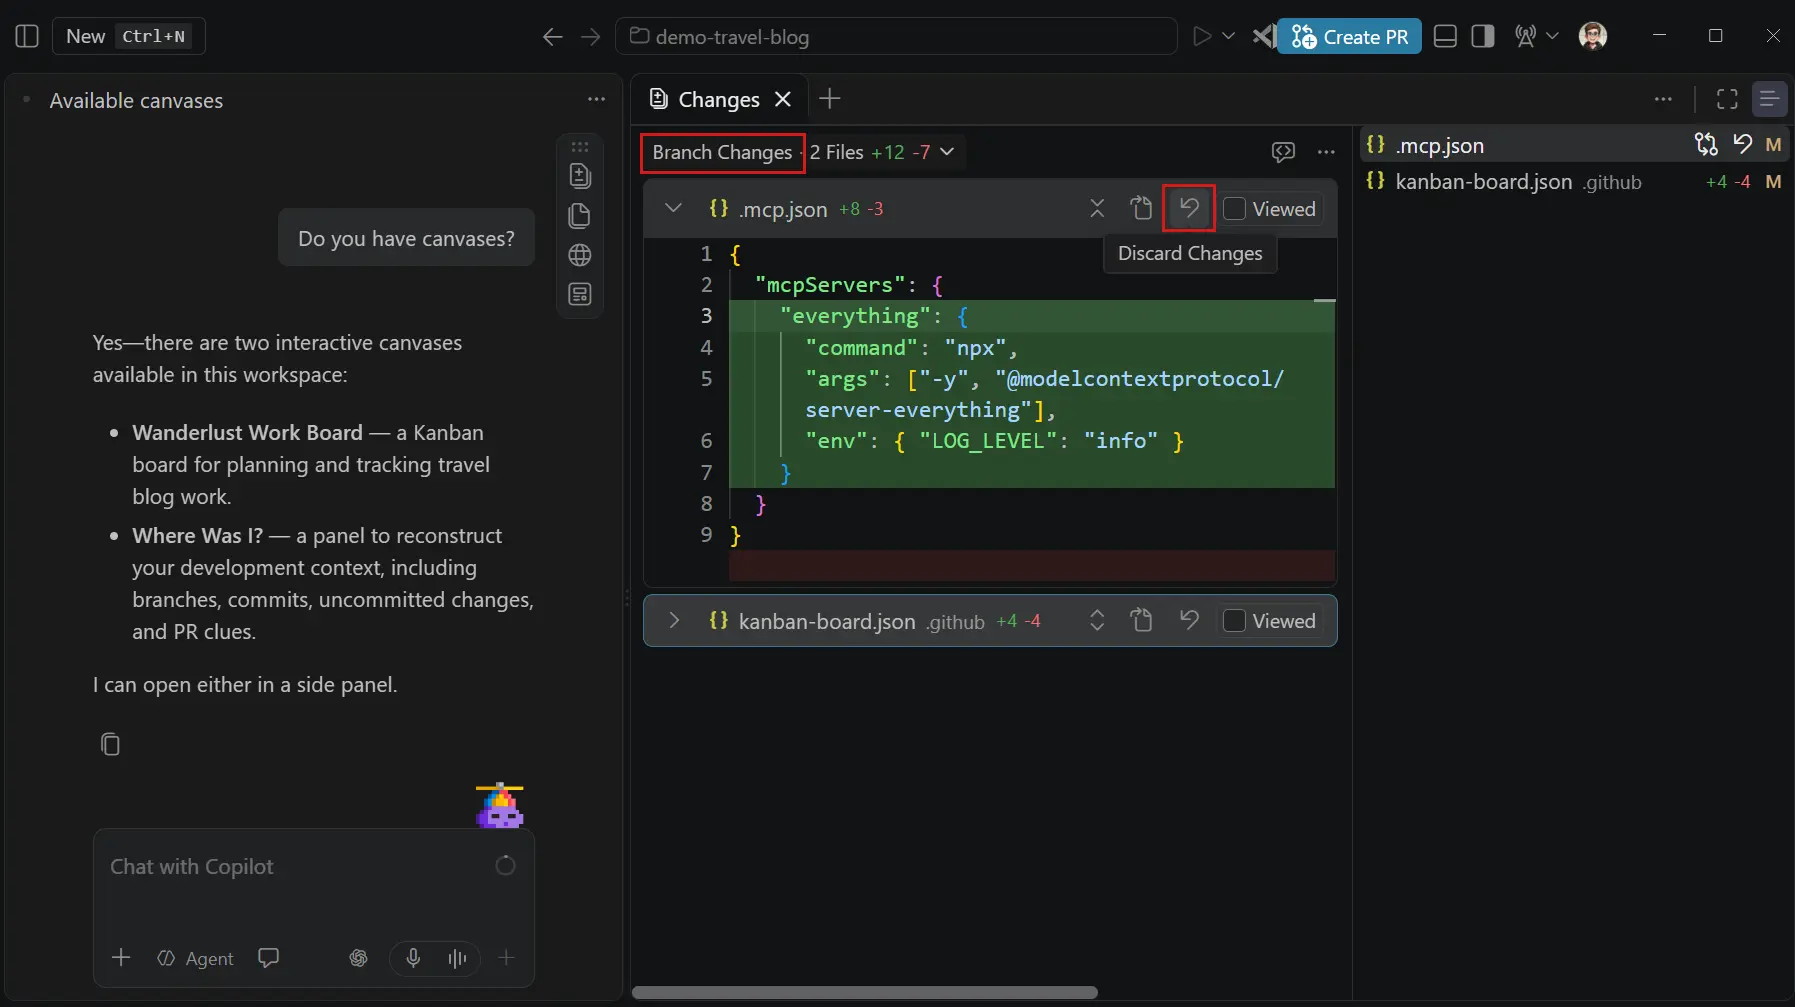Screen dimensions: 1795x1007
Task: Mark .mcp.json as Viewed
Action: coord(1235,209)
